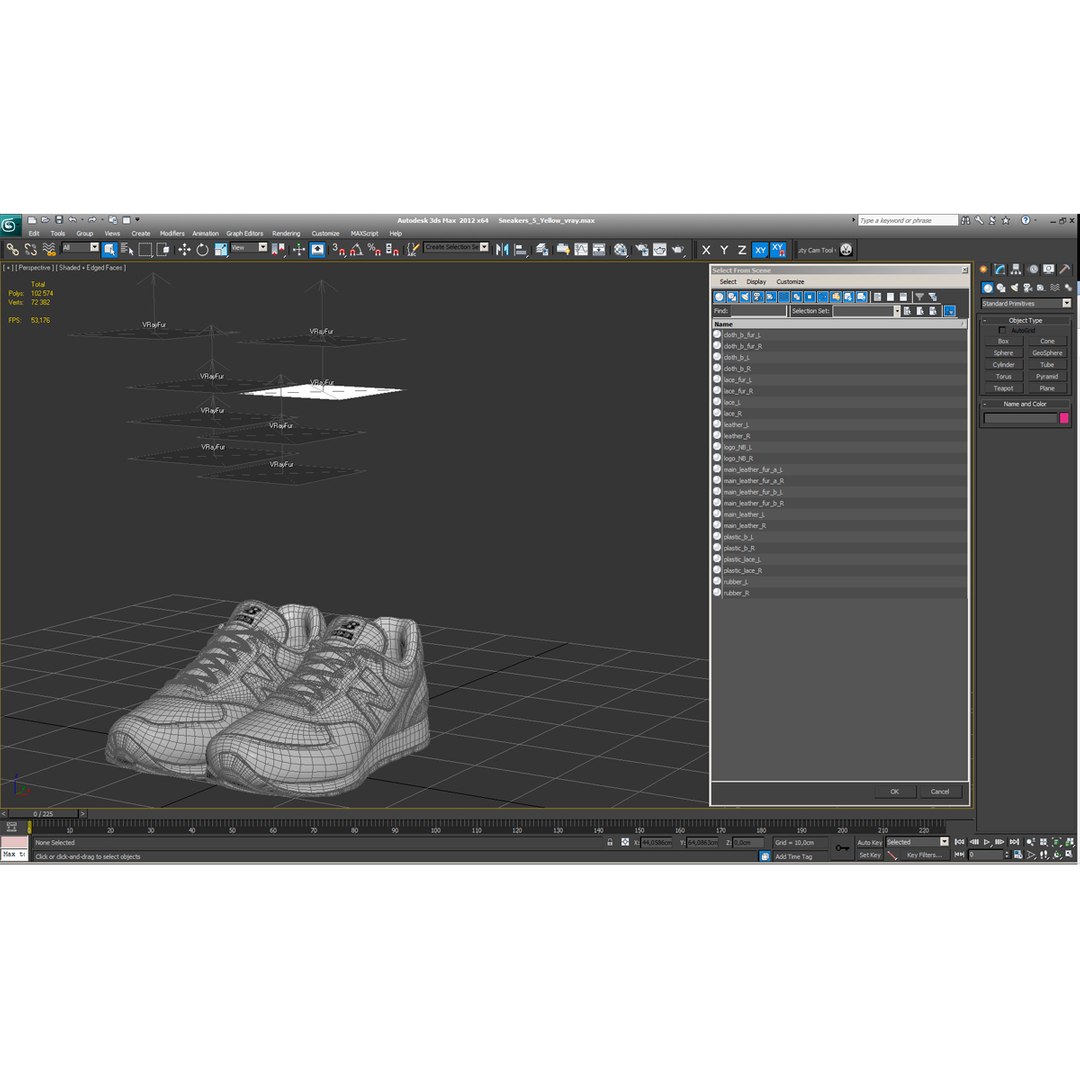Toggle XY axis constraint button
Viewport: 1080px width, 1080px height.
(760, 250)
